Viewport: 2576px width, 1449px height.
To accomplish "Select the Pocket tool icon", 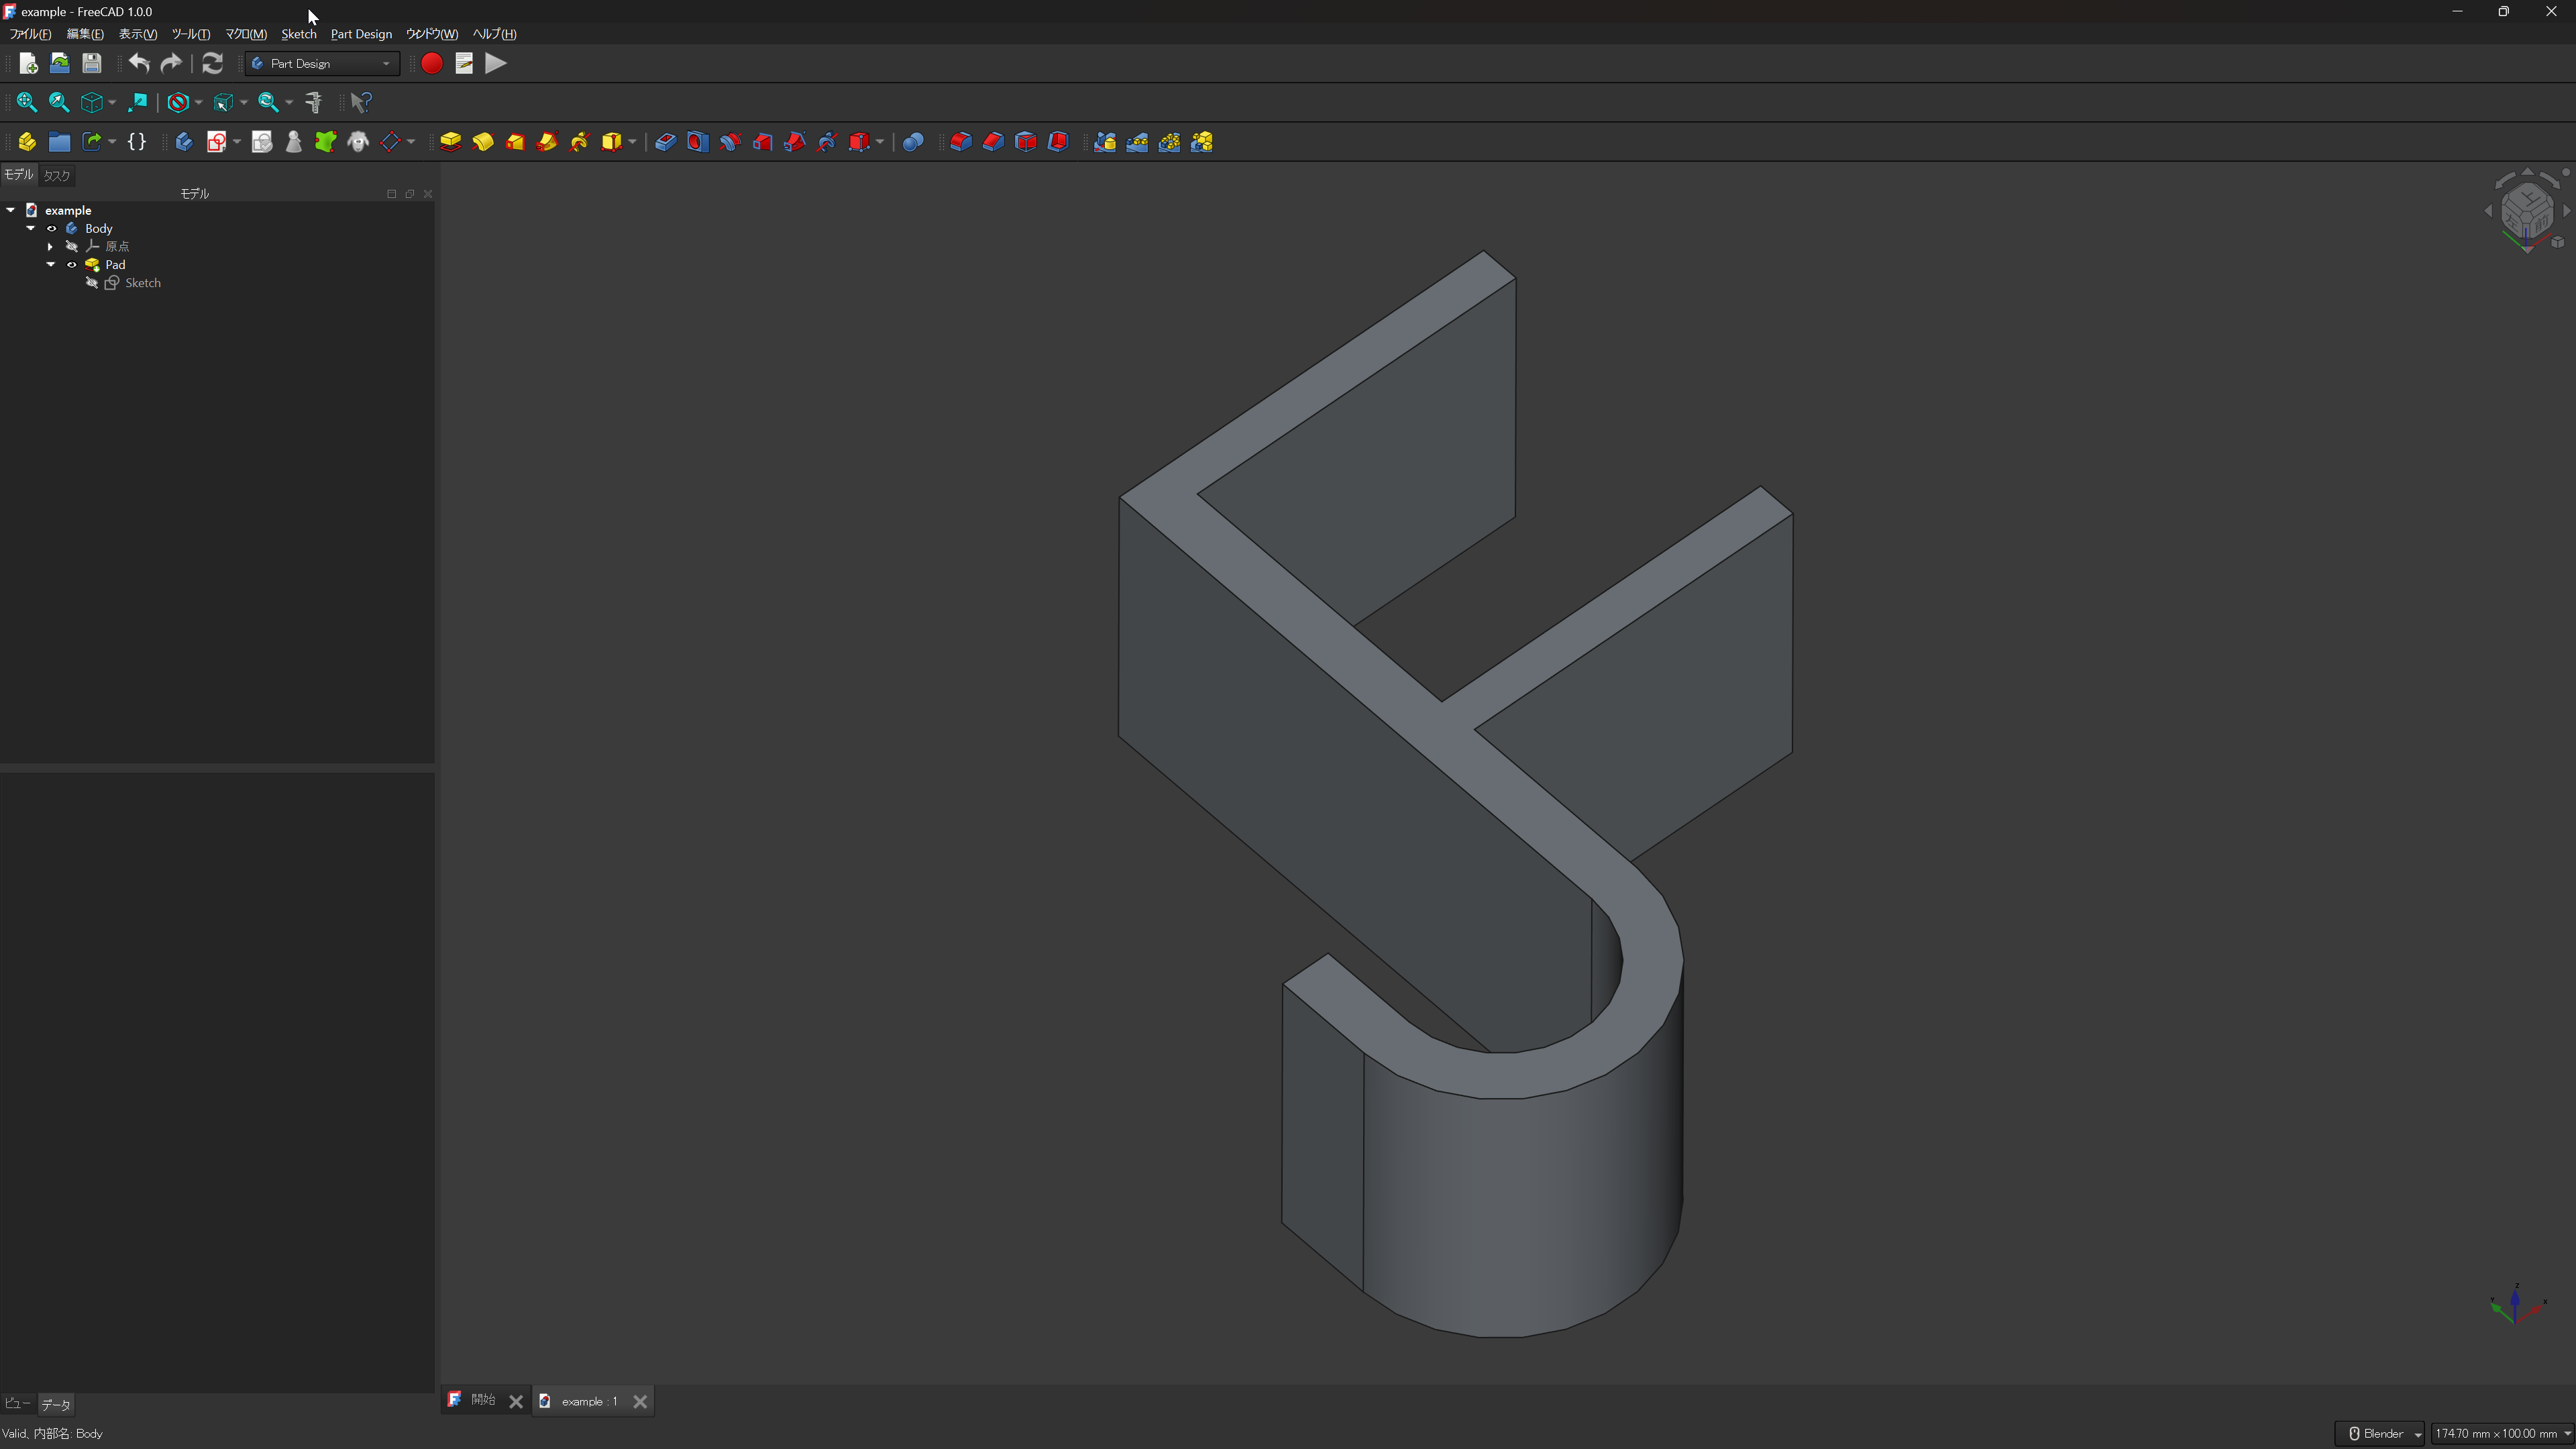I will [665, 142].
